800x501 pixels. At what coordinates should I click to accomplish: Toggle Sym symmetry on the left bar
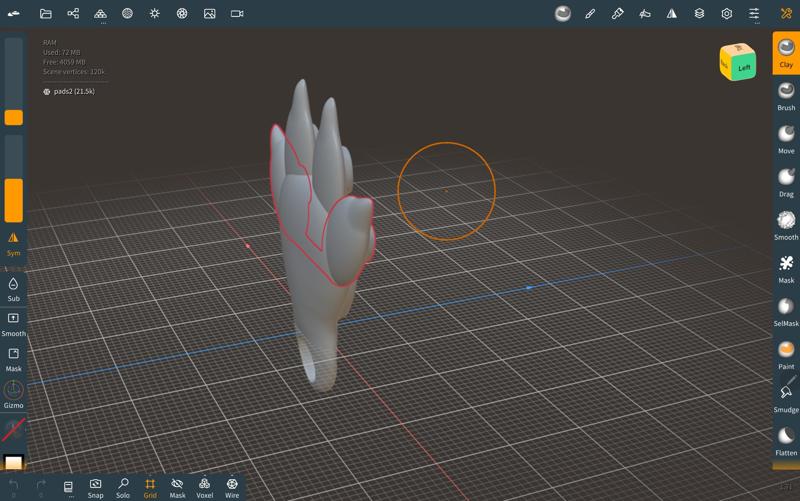click(13, 244)
